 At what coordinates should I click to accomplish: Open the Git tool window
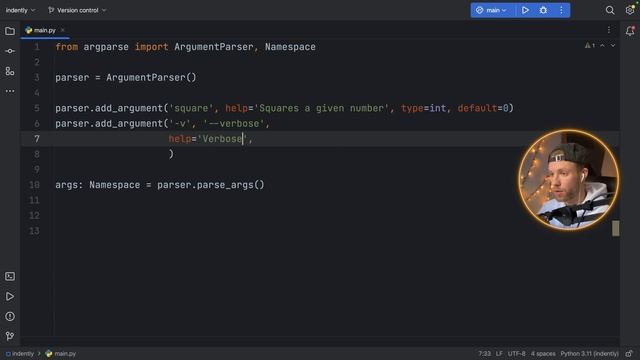click(x=10, y=336)
